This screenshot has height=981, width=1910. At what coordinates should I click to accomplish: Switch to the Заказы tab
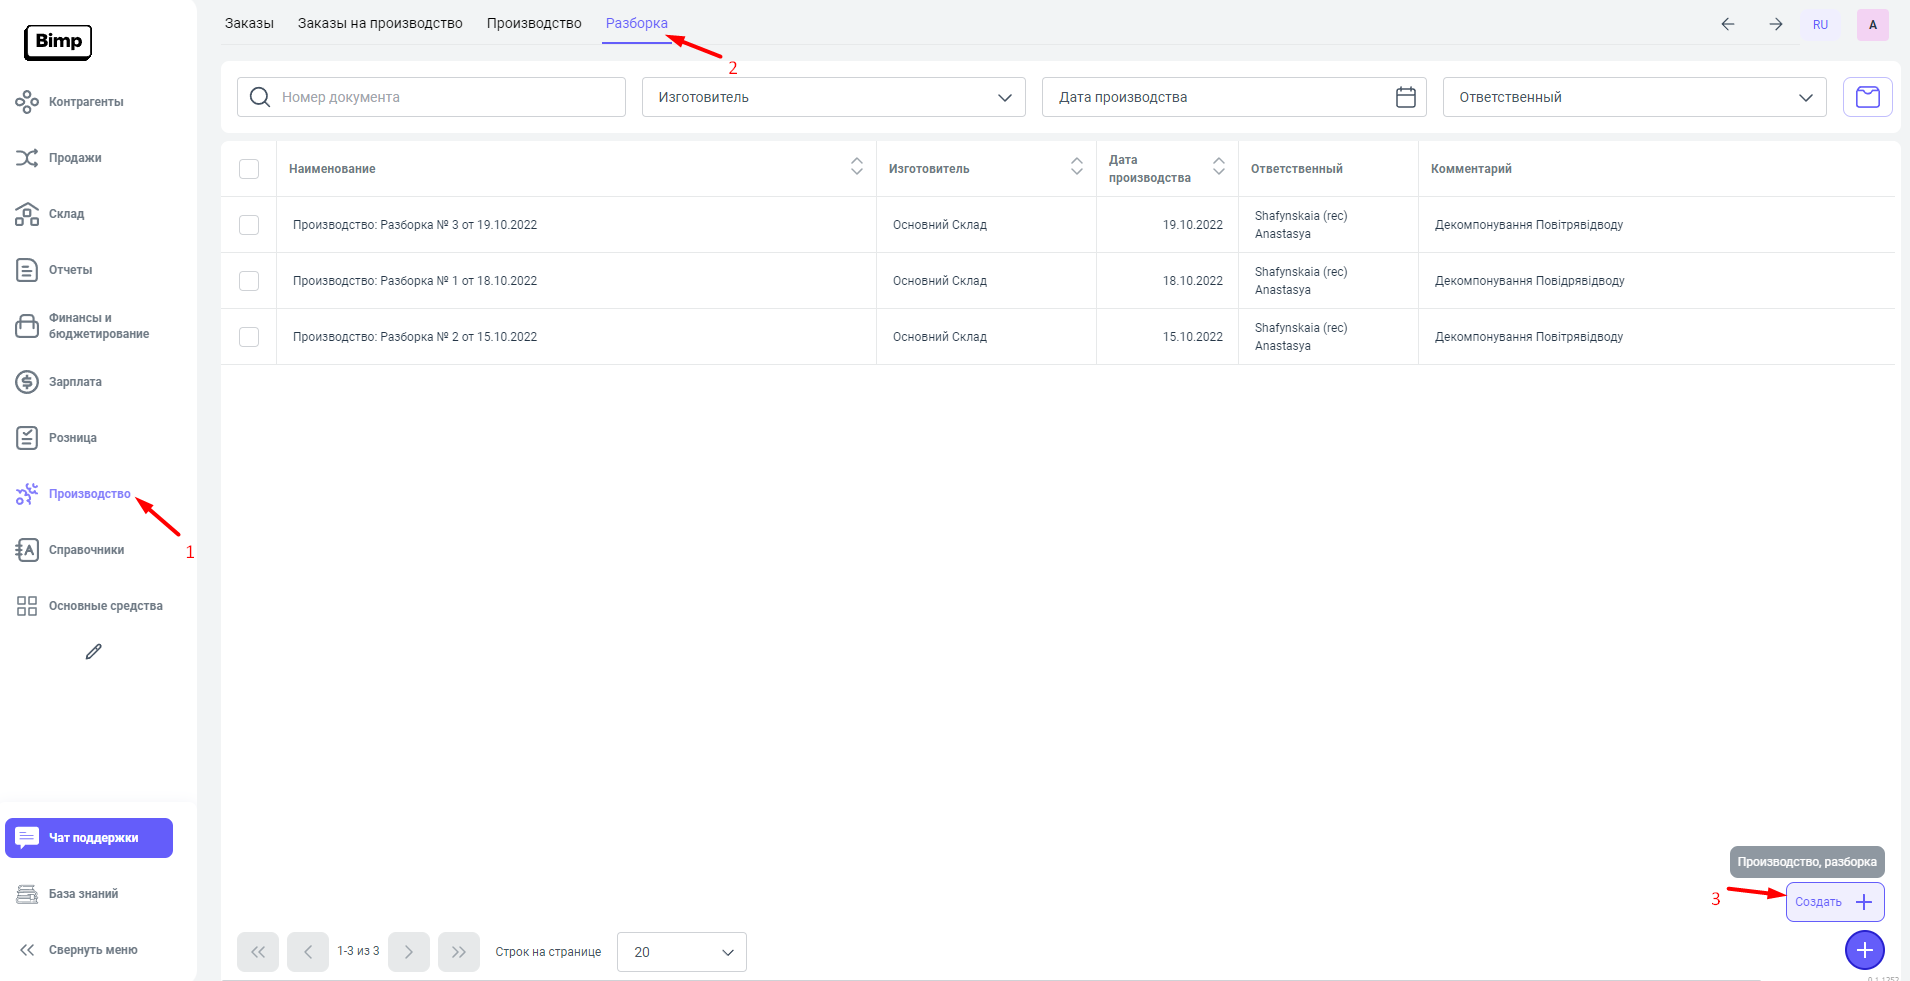tap(249, 23)
